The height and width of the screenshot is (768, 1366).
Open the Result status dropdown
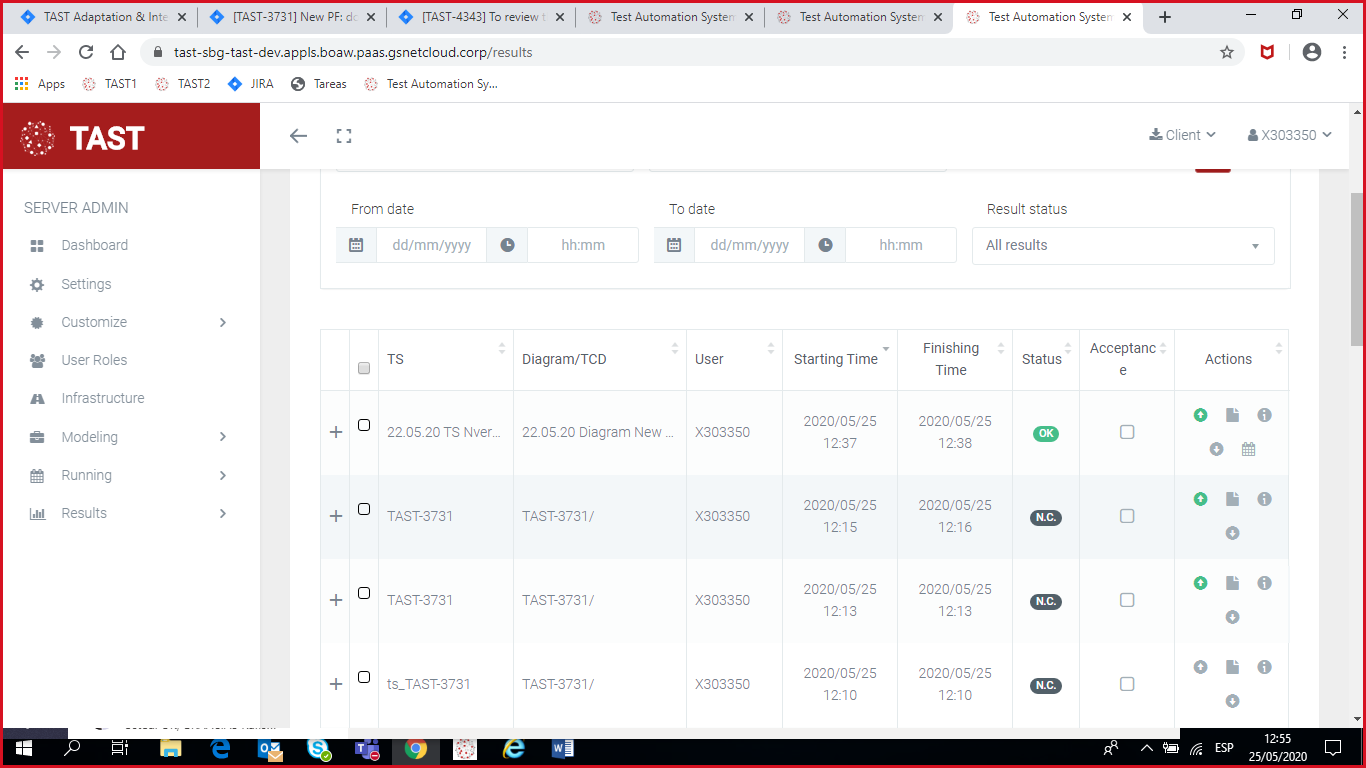(1122, 246)
